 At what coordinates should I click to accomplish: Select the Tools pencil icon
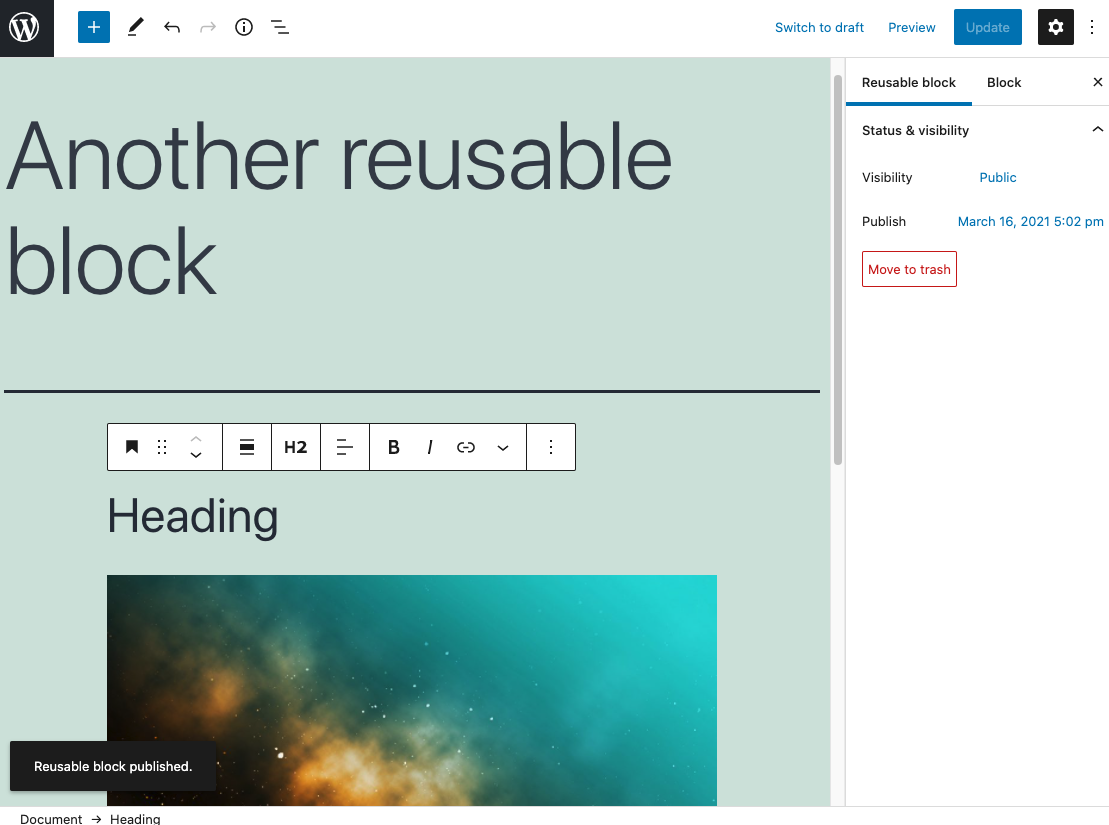tap(135, 27)
